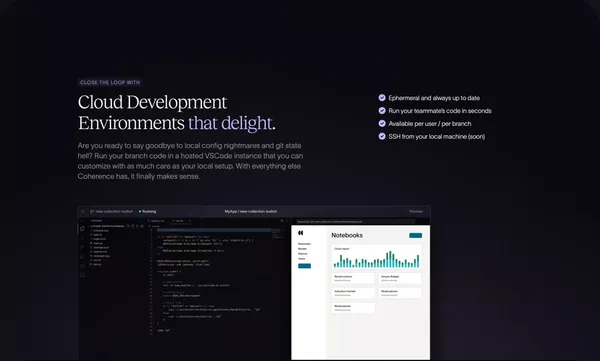The width and height of the screenshot is (600, 361).
Task: Click the new-collection-button branch name
Action: pos(114,211)
